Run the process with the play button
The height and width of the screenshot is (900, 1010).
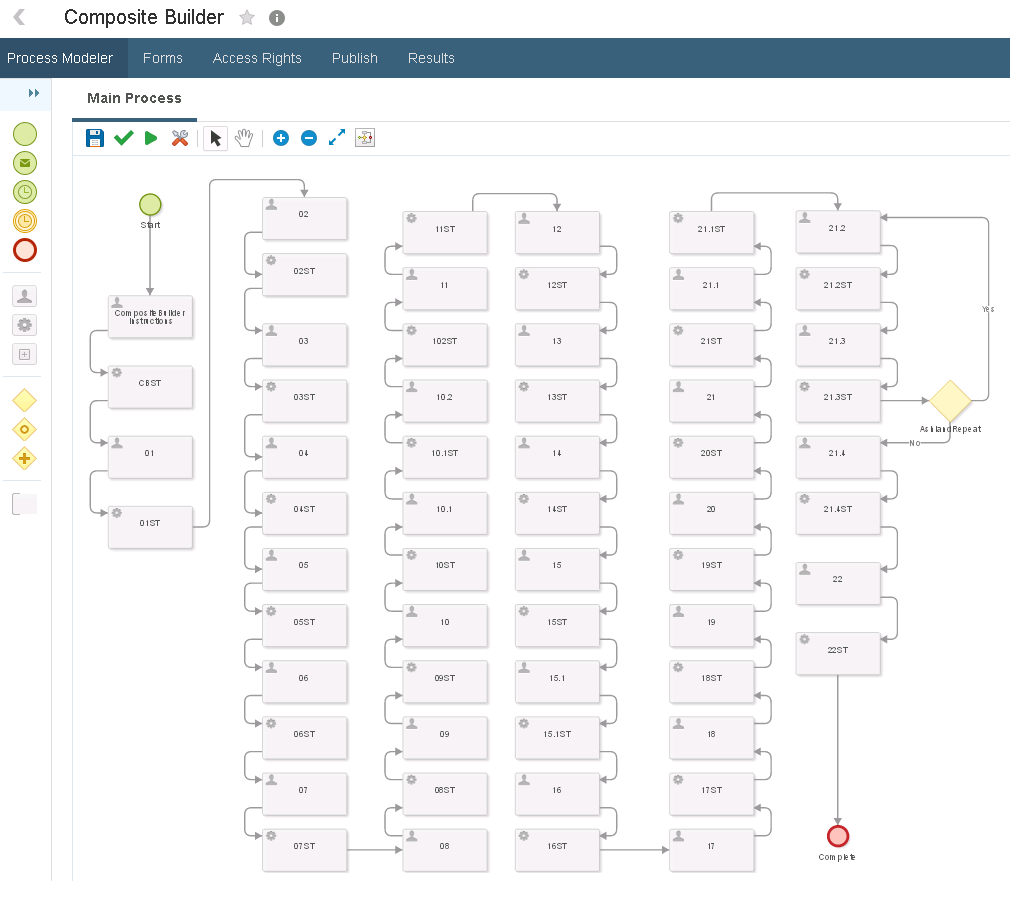click(151, 138)
